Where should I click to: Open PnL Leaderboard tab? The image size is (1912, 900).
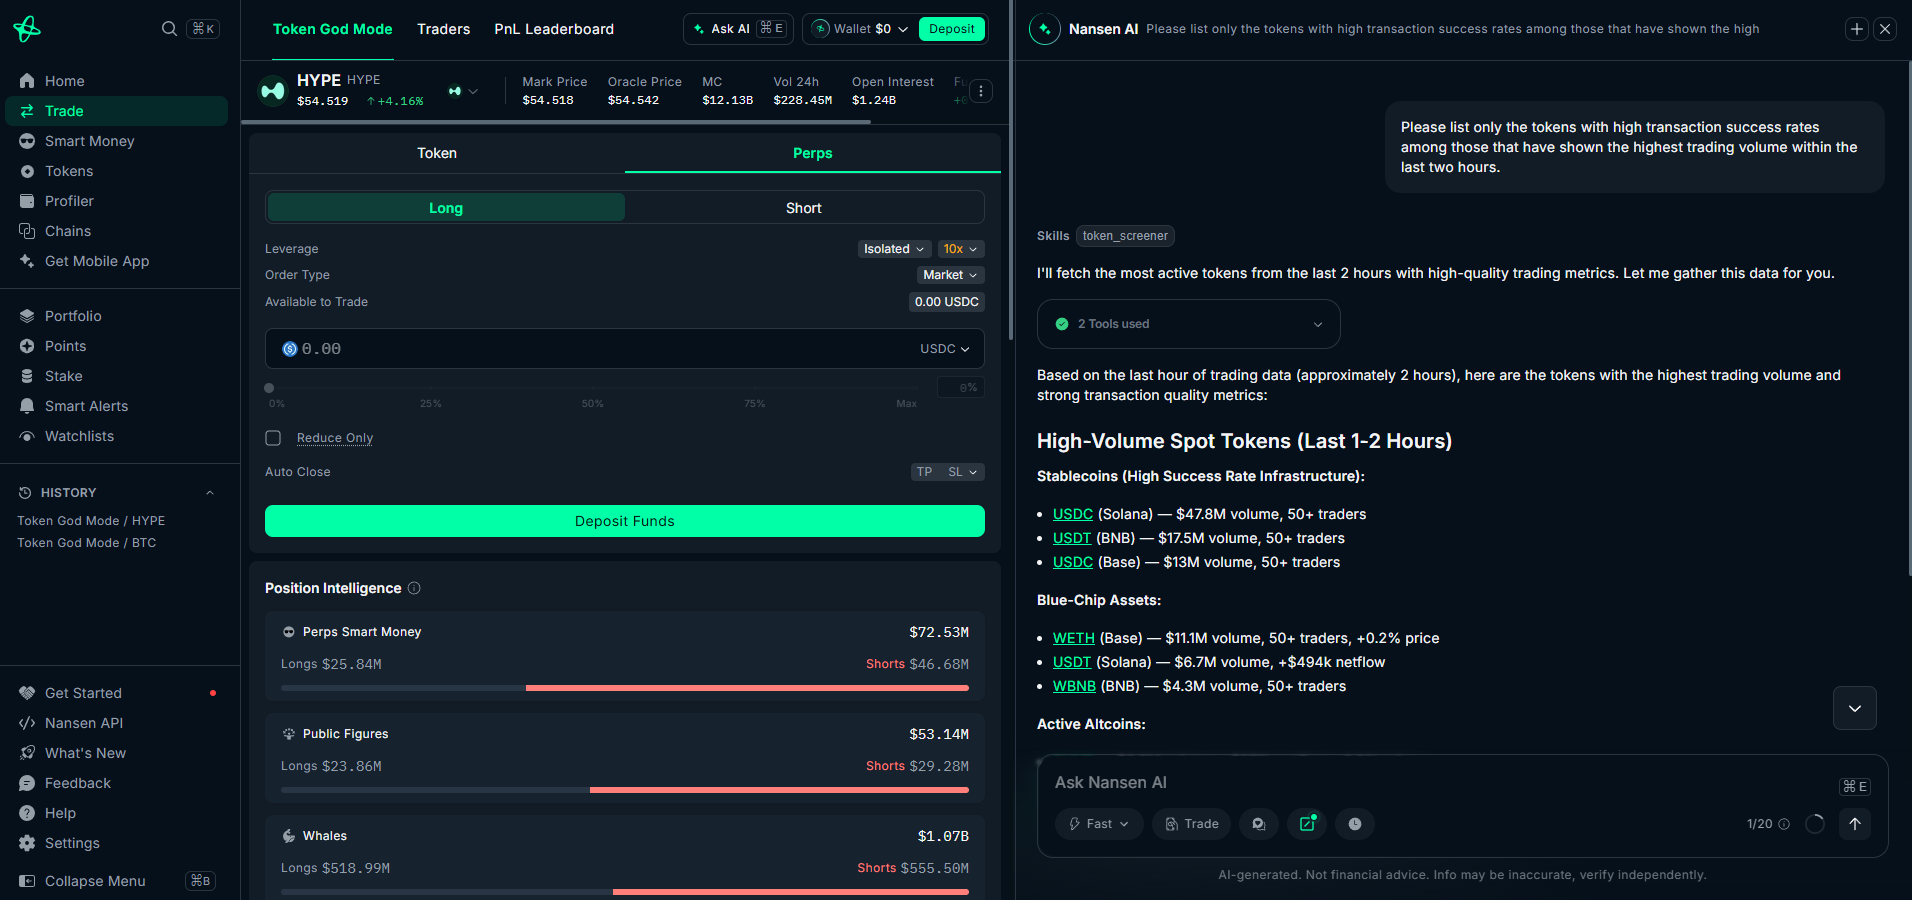554,29
